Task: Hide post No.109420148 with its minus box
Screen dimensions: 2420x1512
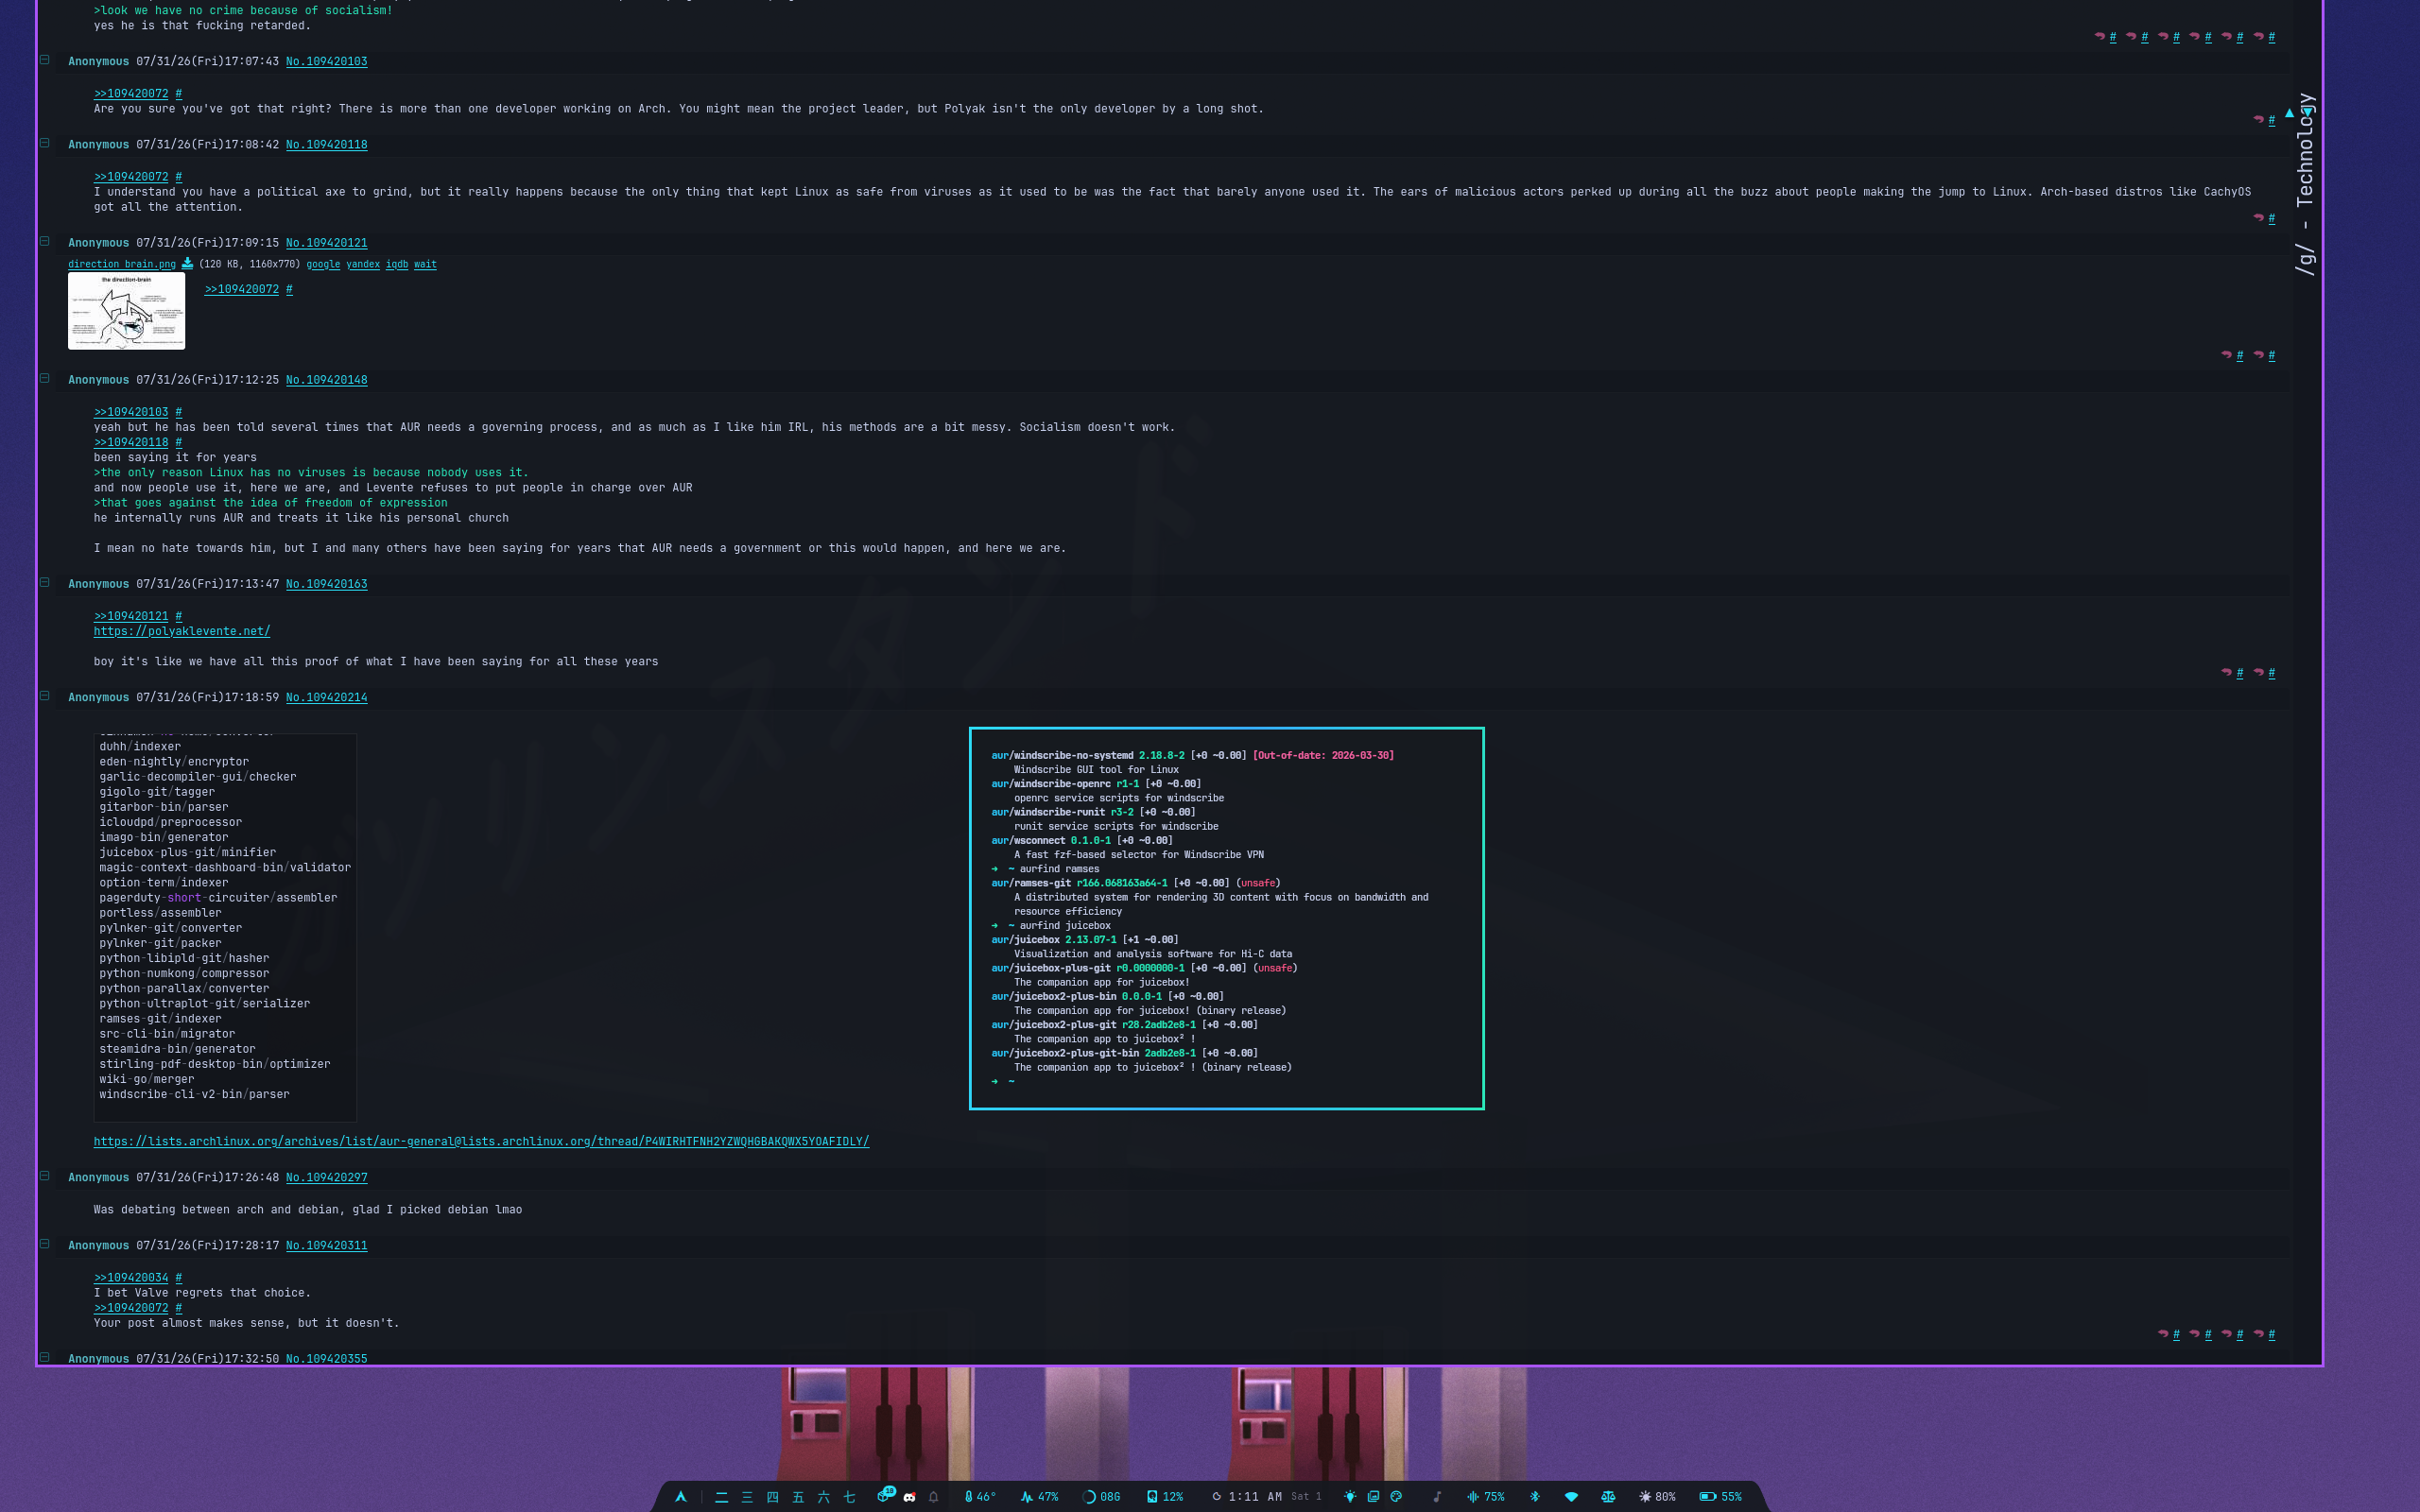Action: click(45, 378)
